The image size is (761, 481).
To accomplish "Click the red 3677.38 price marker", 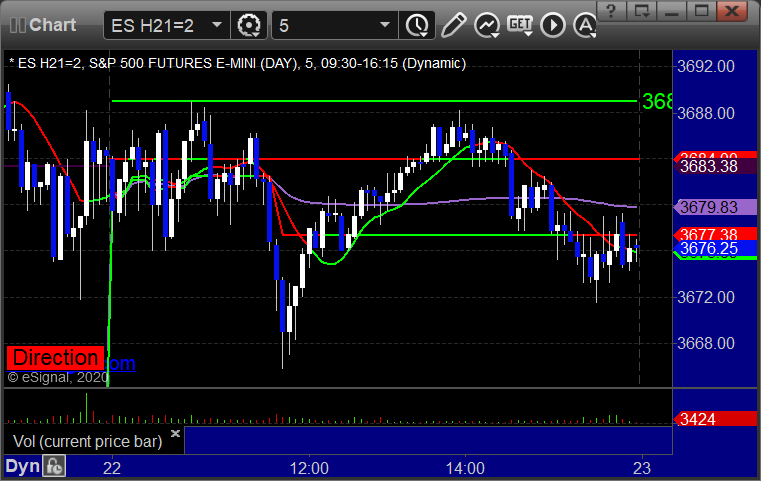I will (x=715, y=234).
